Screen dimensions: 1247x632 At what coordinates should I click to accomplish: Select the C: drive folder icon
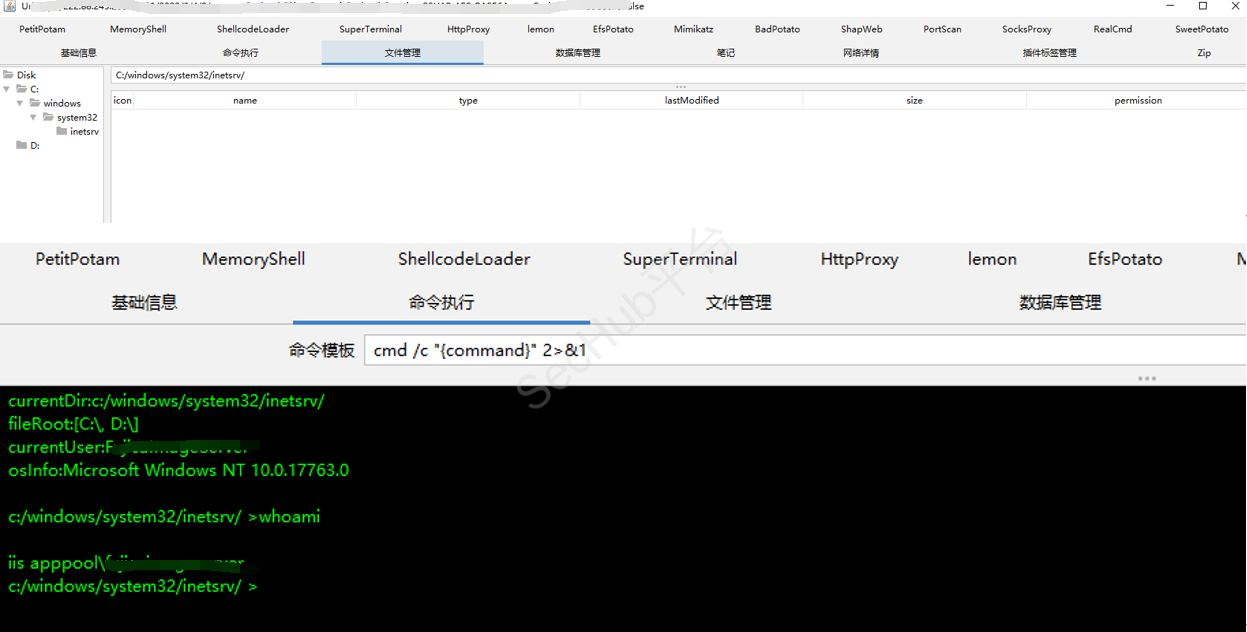click(x=21, y=89)
